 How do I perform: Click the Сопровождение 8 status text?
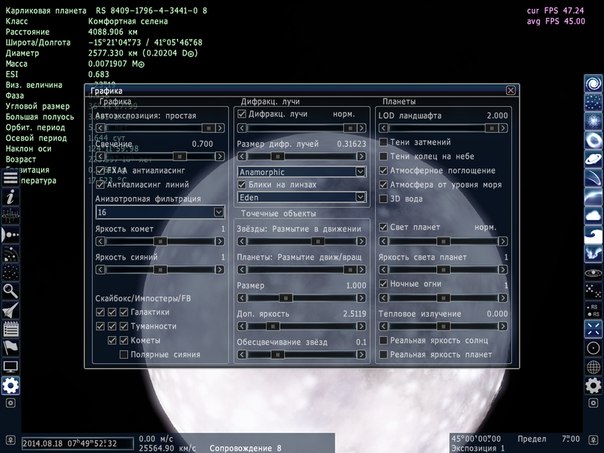point(245,448)
